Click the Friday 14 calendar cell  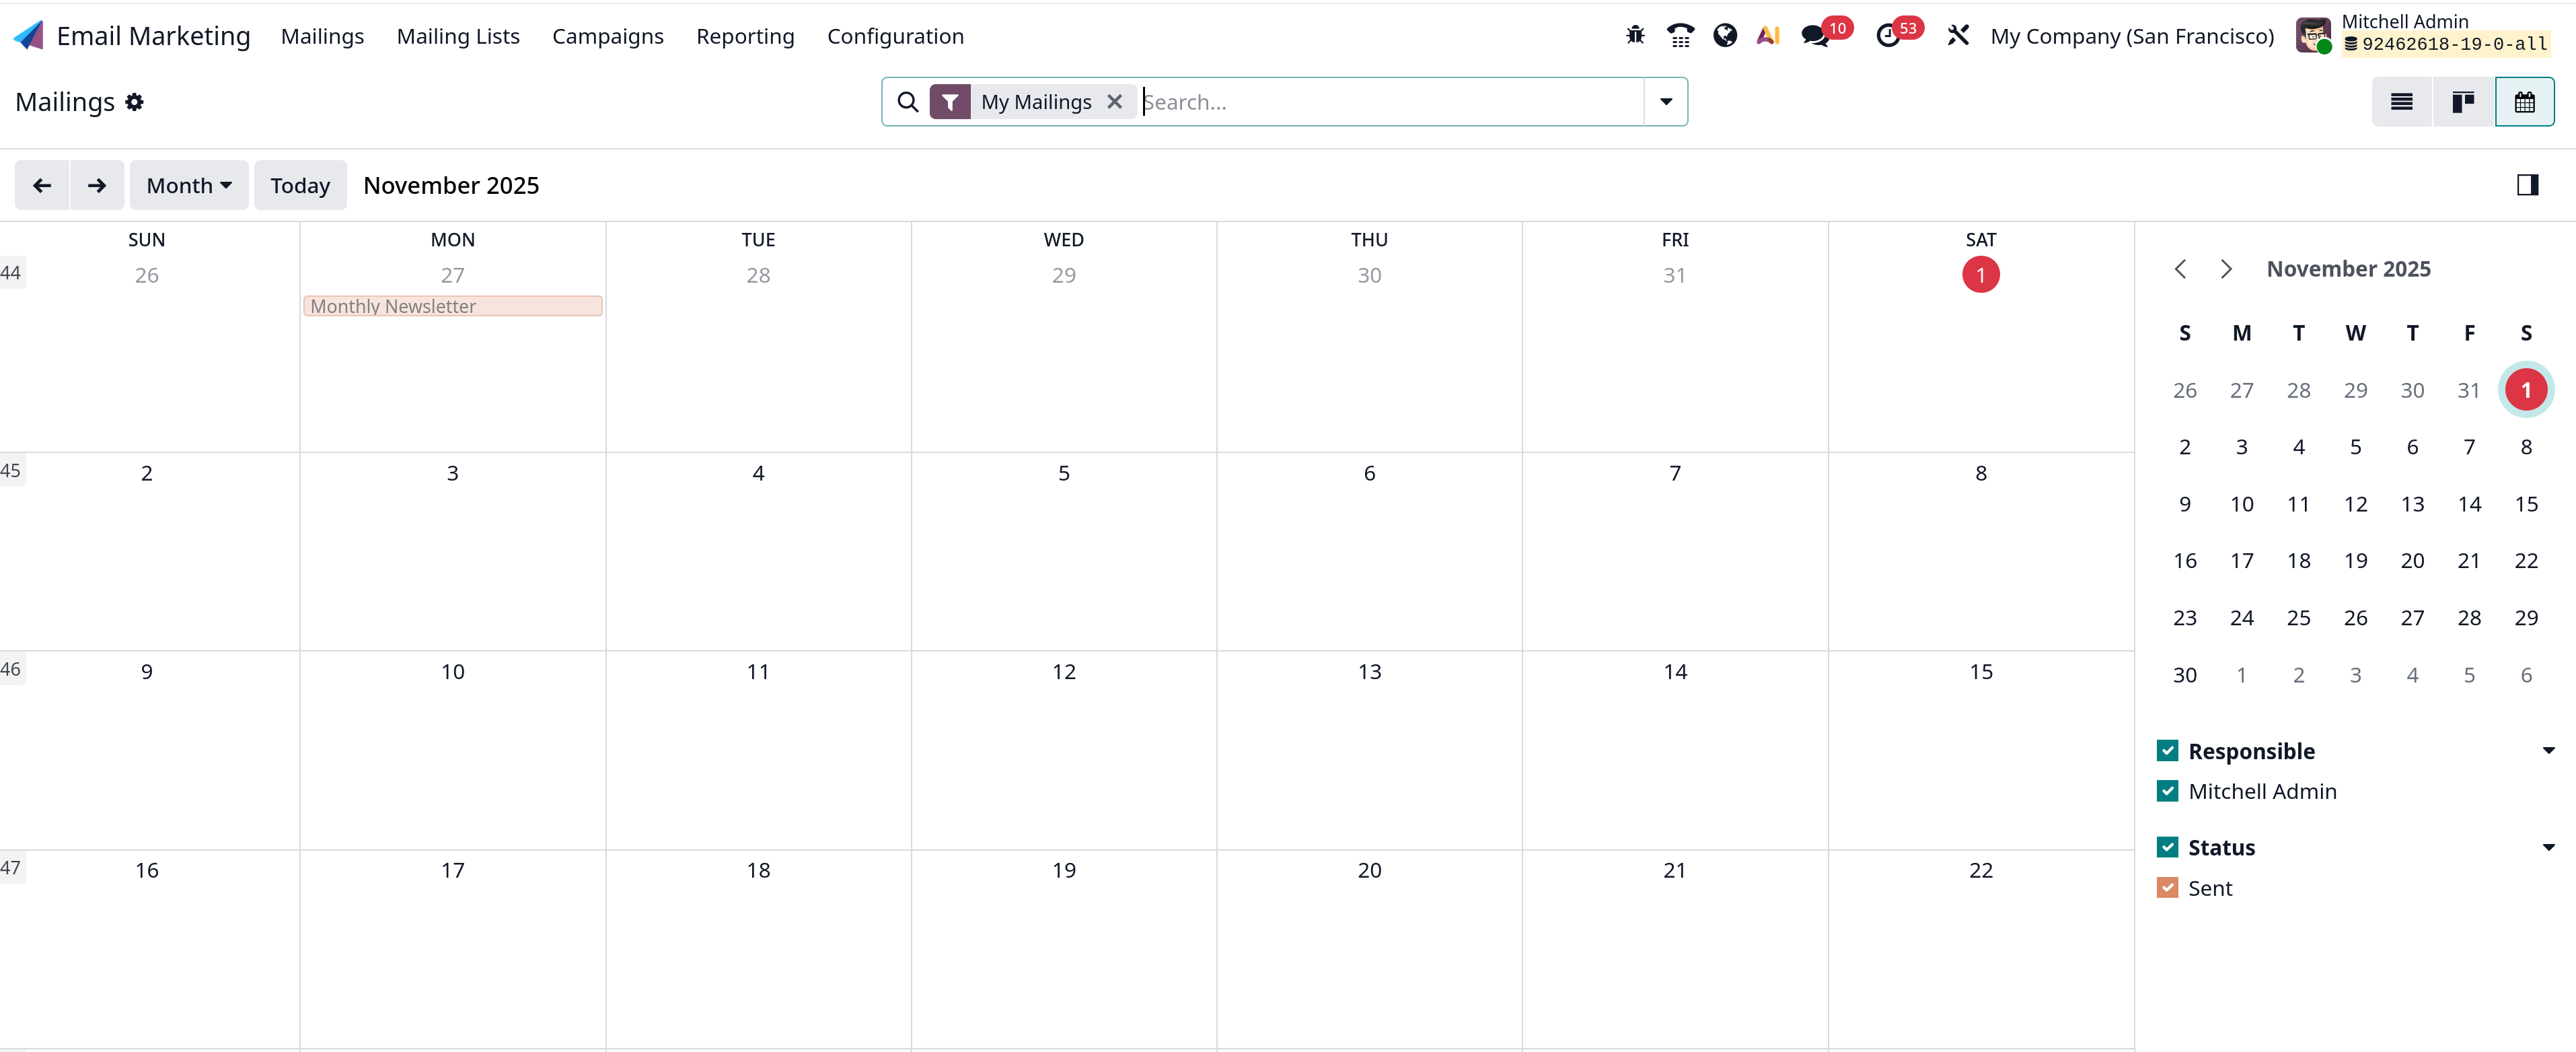(1675, 750)
